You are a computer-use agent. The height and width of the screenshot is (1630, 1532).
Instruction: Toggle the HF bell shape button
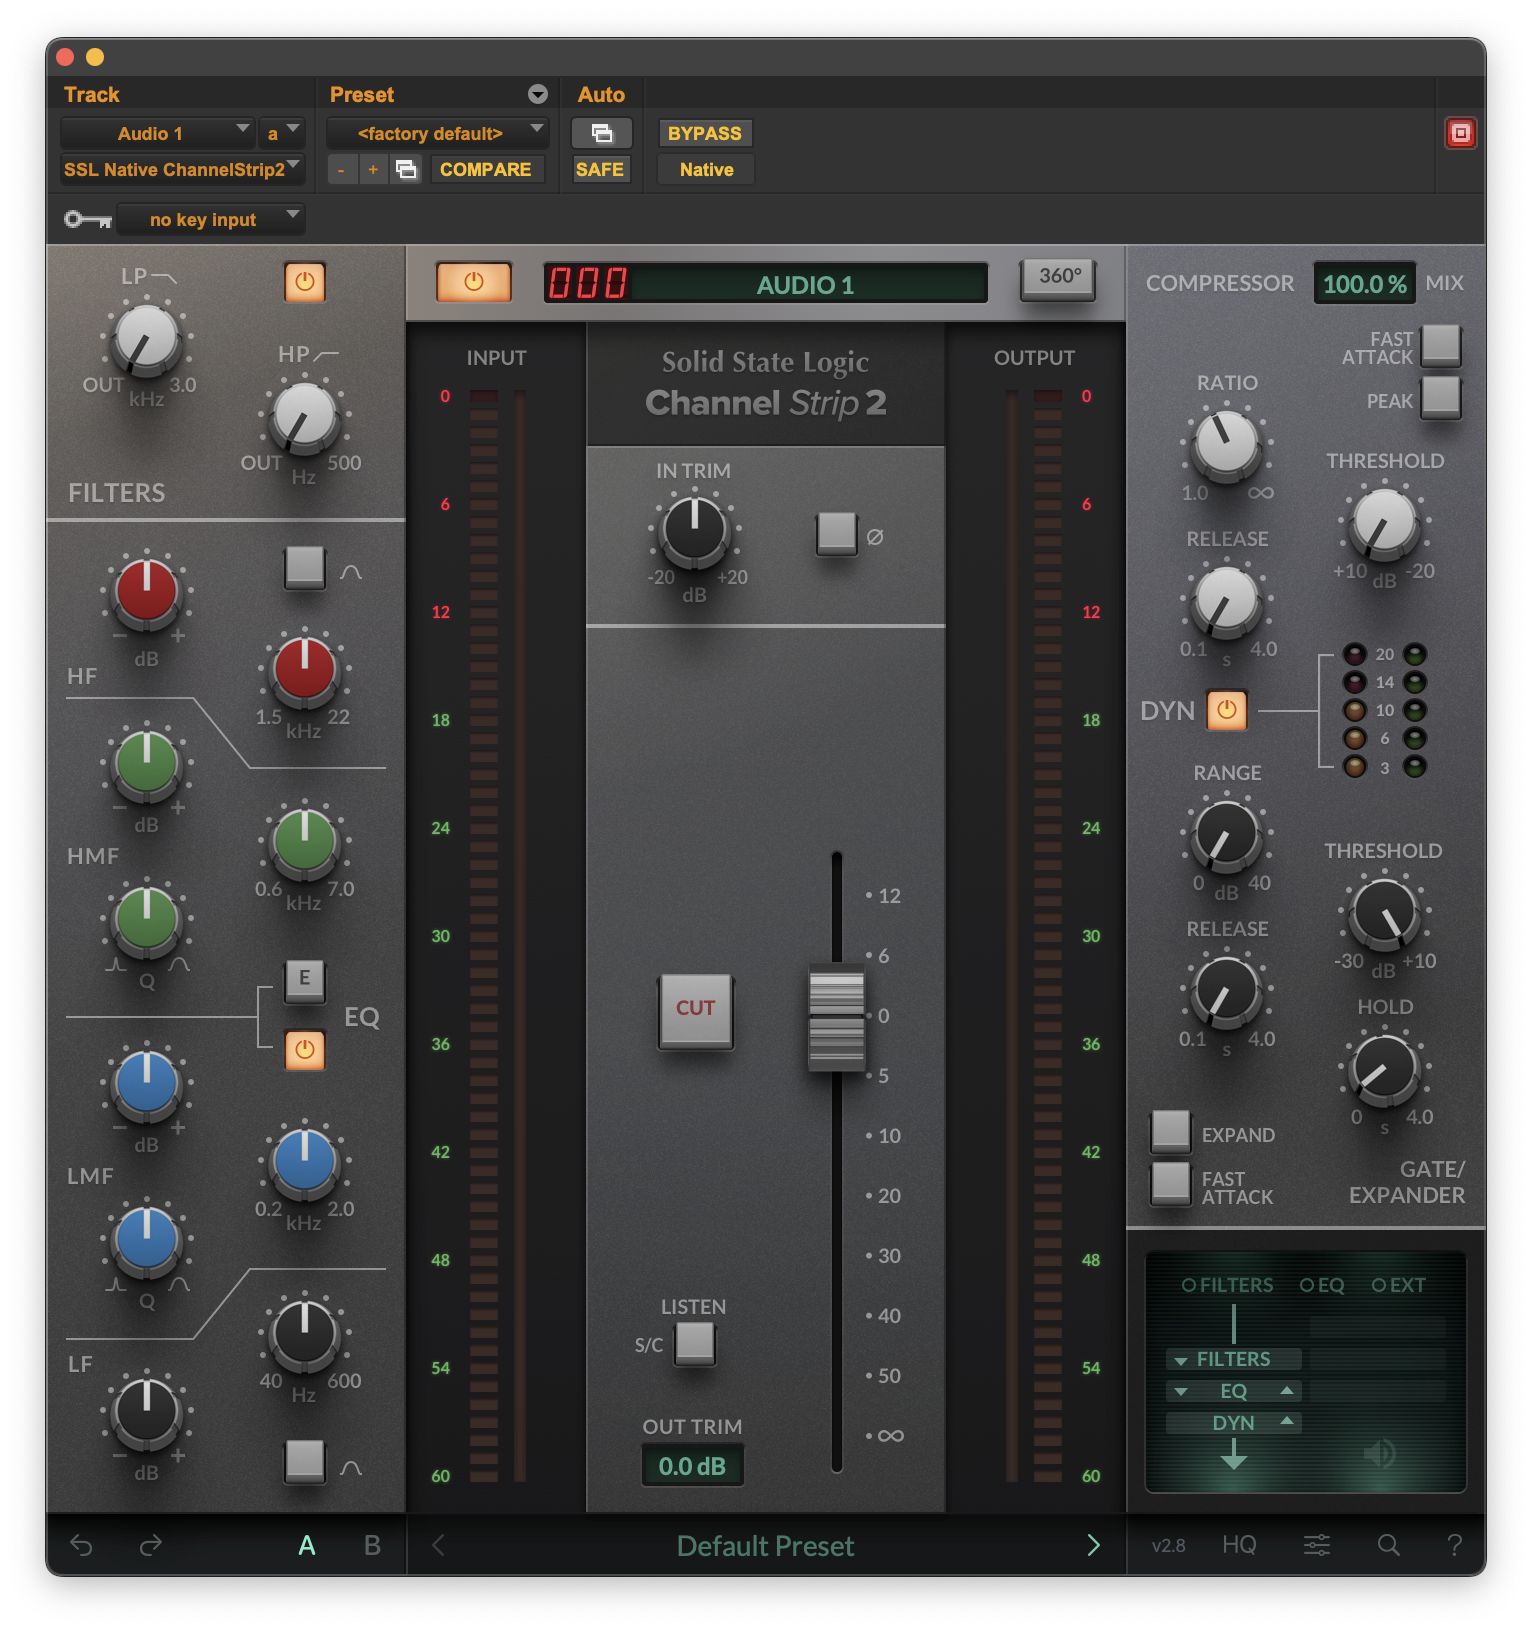pos(305,568)
